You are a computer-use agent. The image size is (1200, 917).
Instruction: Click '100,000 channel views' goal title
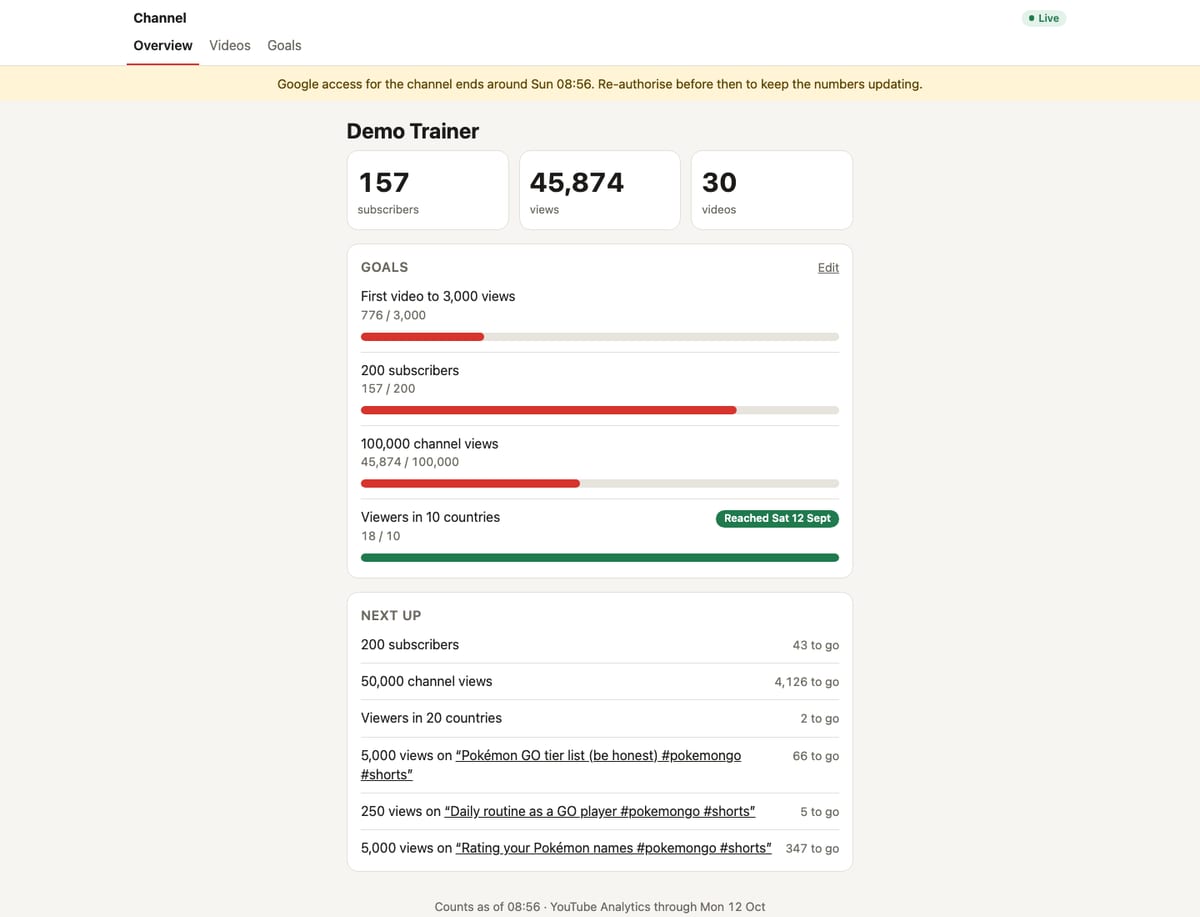(x=429, y=444)
